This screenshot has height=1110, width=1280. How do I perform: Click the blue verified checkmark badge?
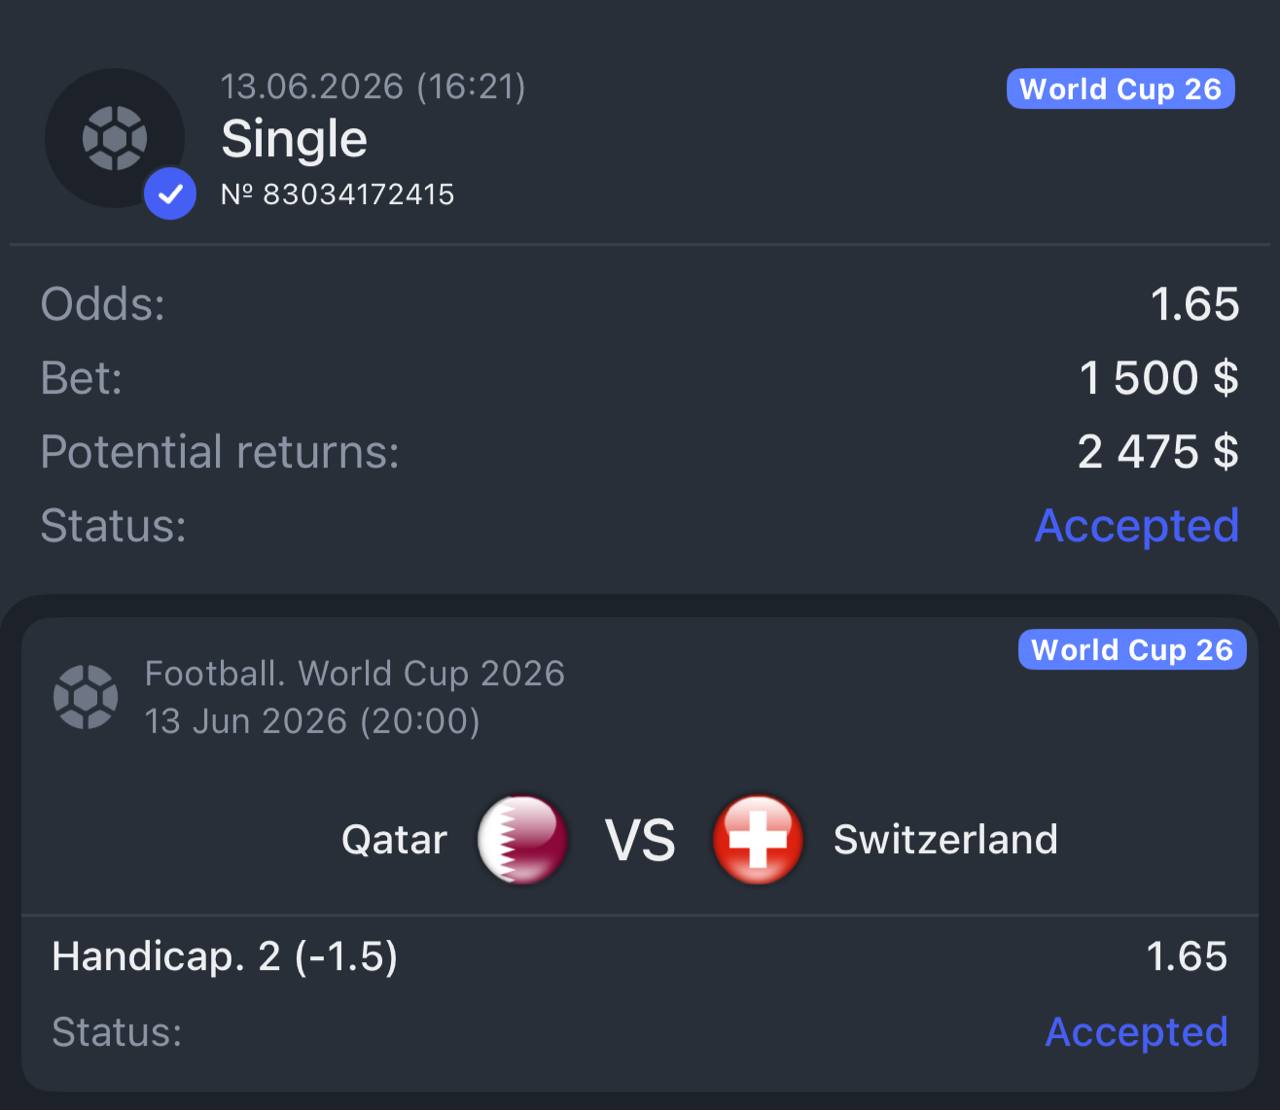[170, 193]
